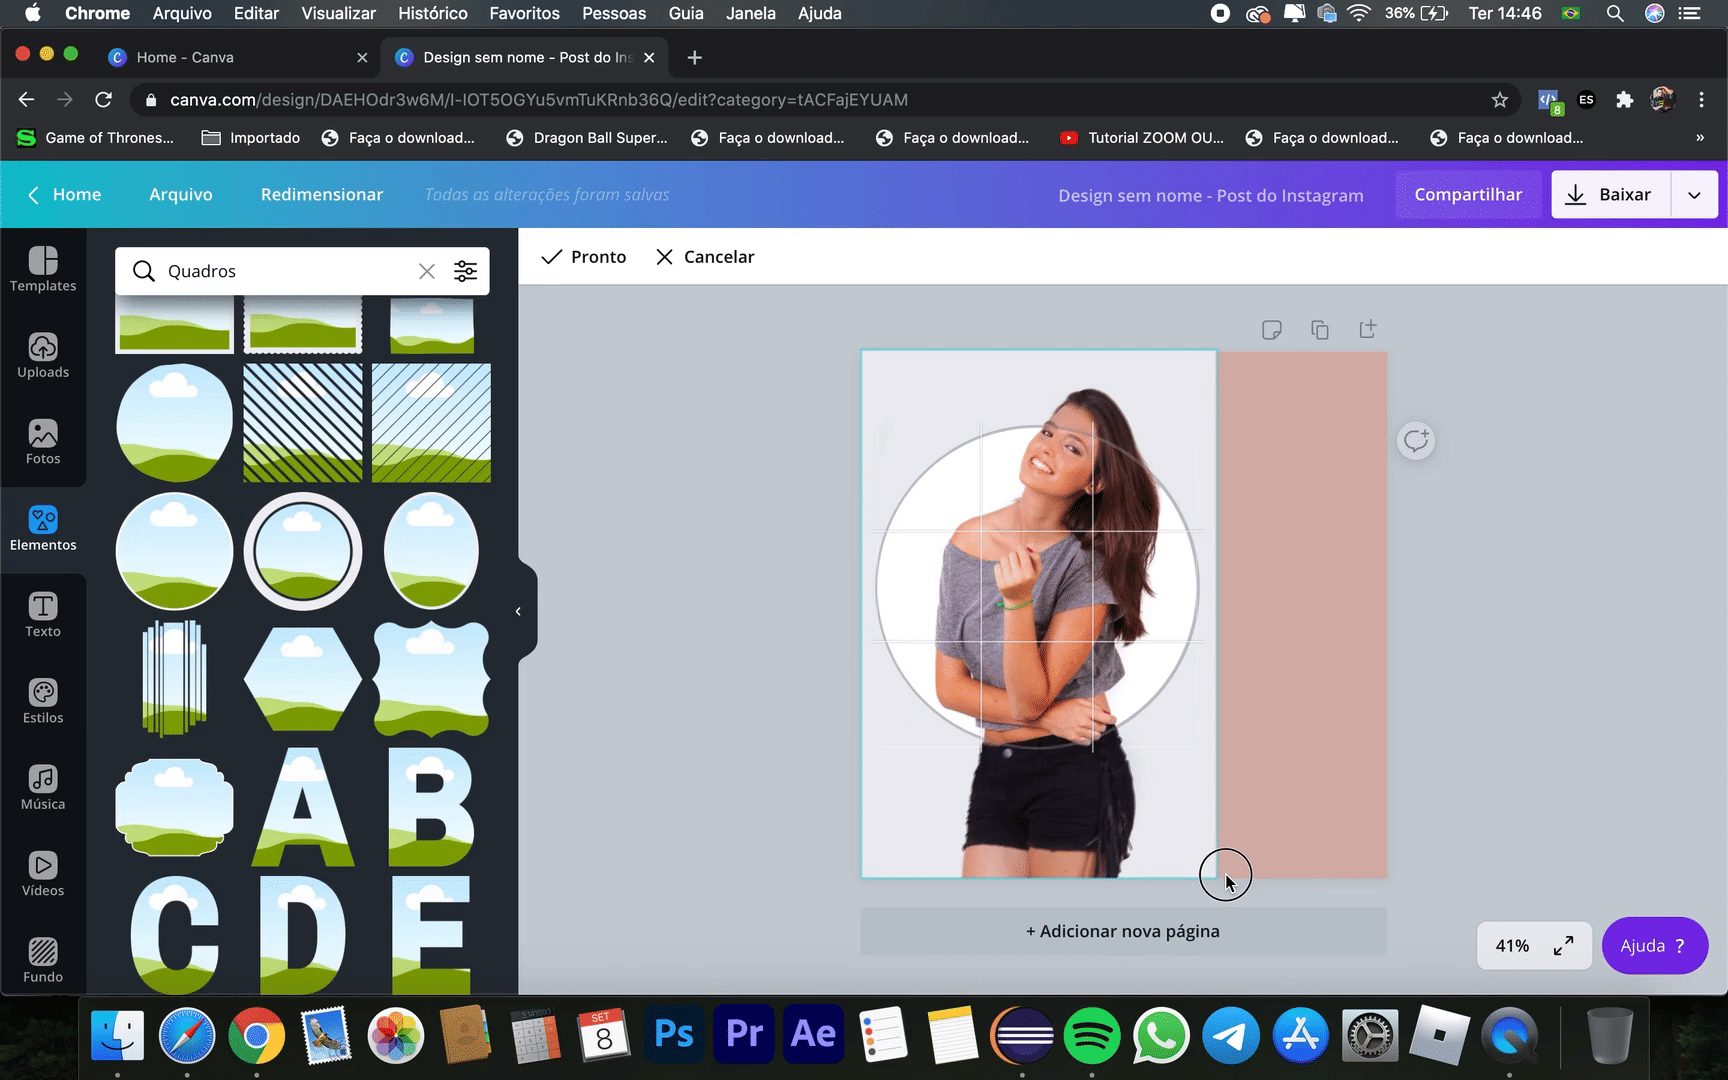Open the Texto tool panel
The image size is (1728, 1080).
click(x=43, y=615)
